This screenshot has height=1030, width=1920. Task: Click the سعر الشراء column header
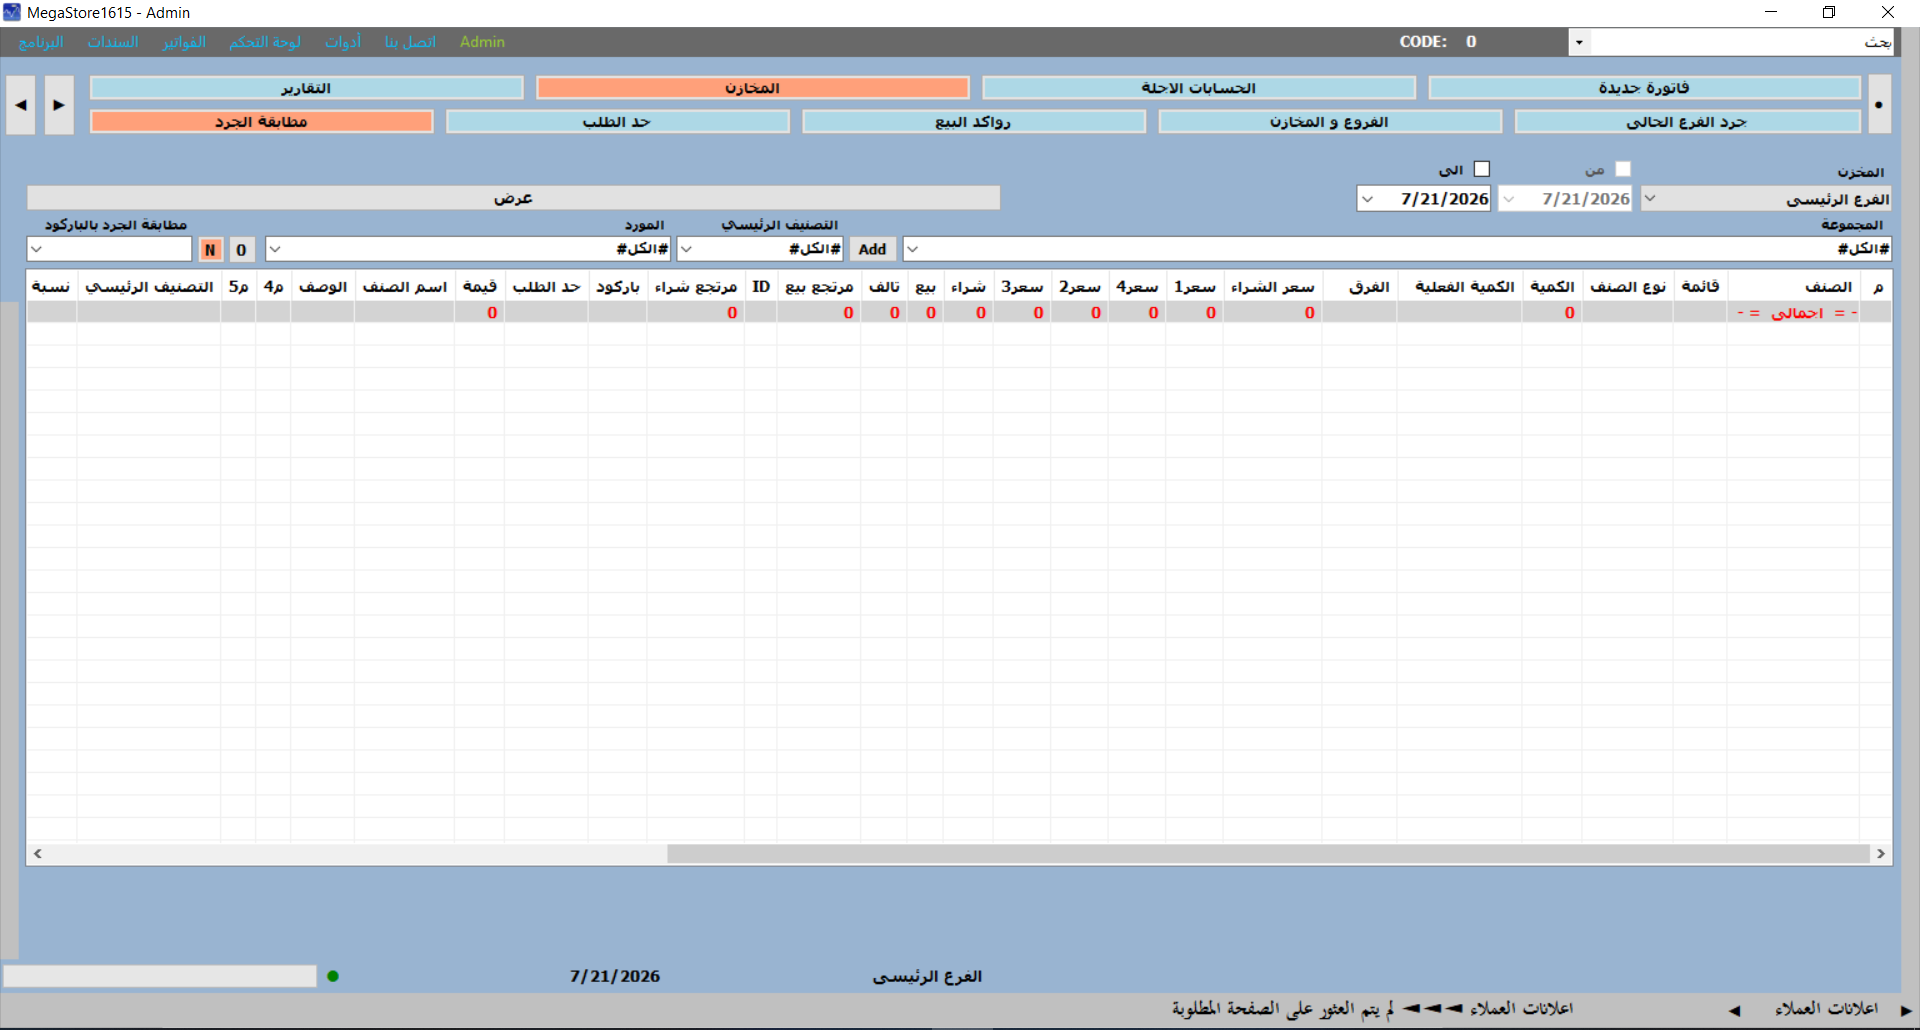pos(1272,287)
